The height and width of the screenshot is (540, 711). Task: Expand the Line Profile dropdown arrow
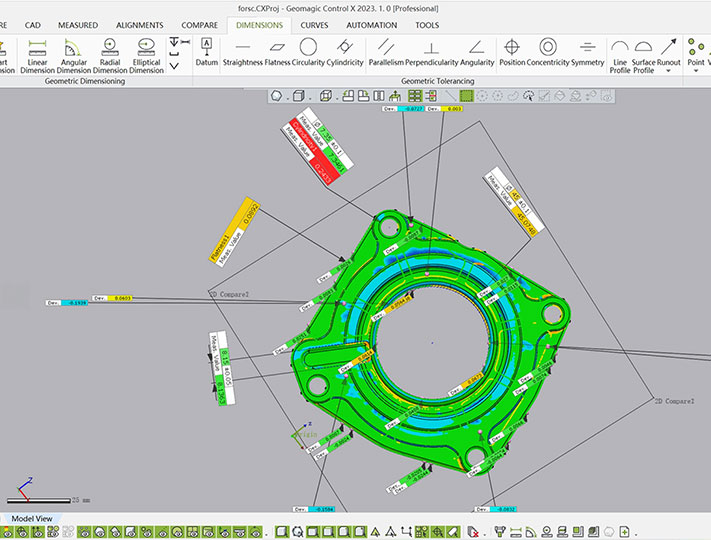coord(620,71)
